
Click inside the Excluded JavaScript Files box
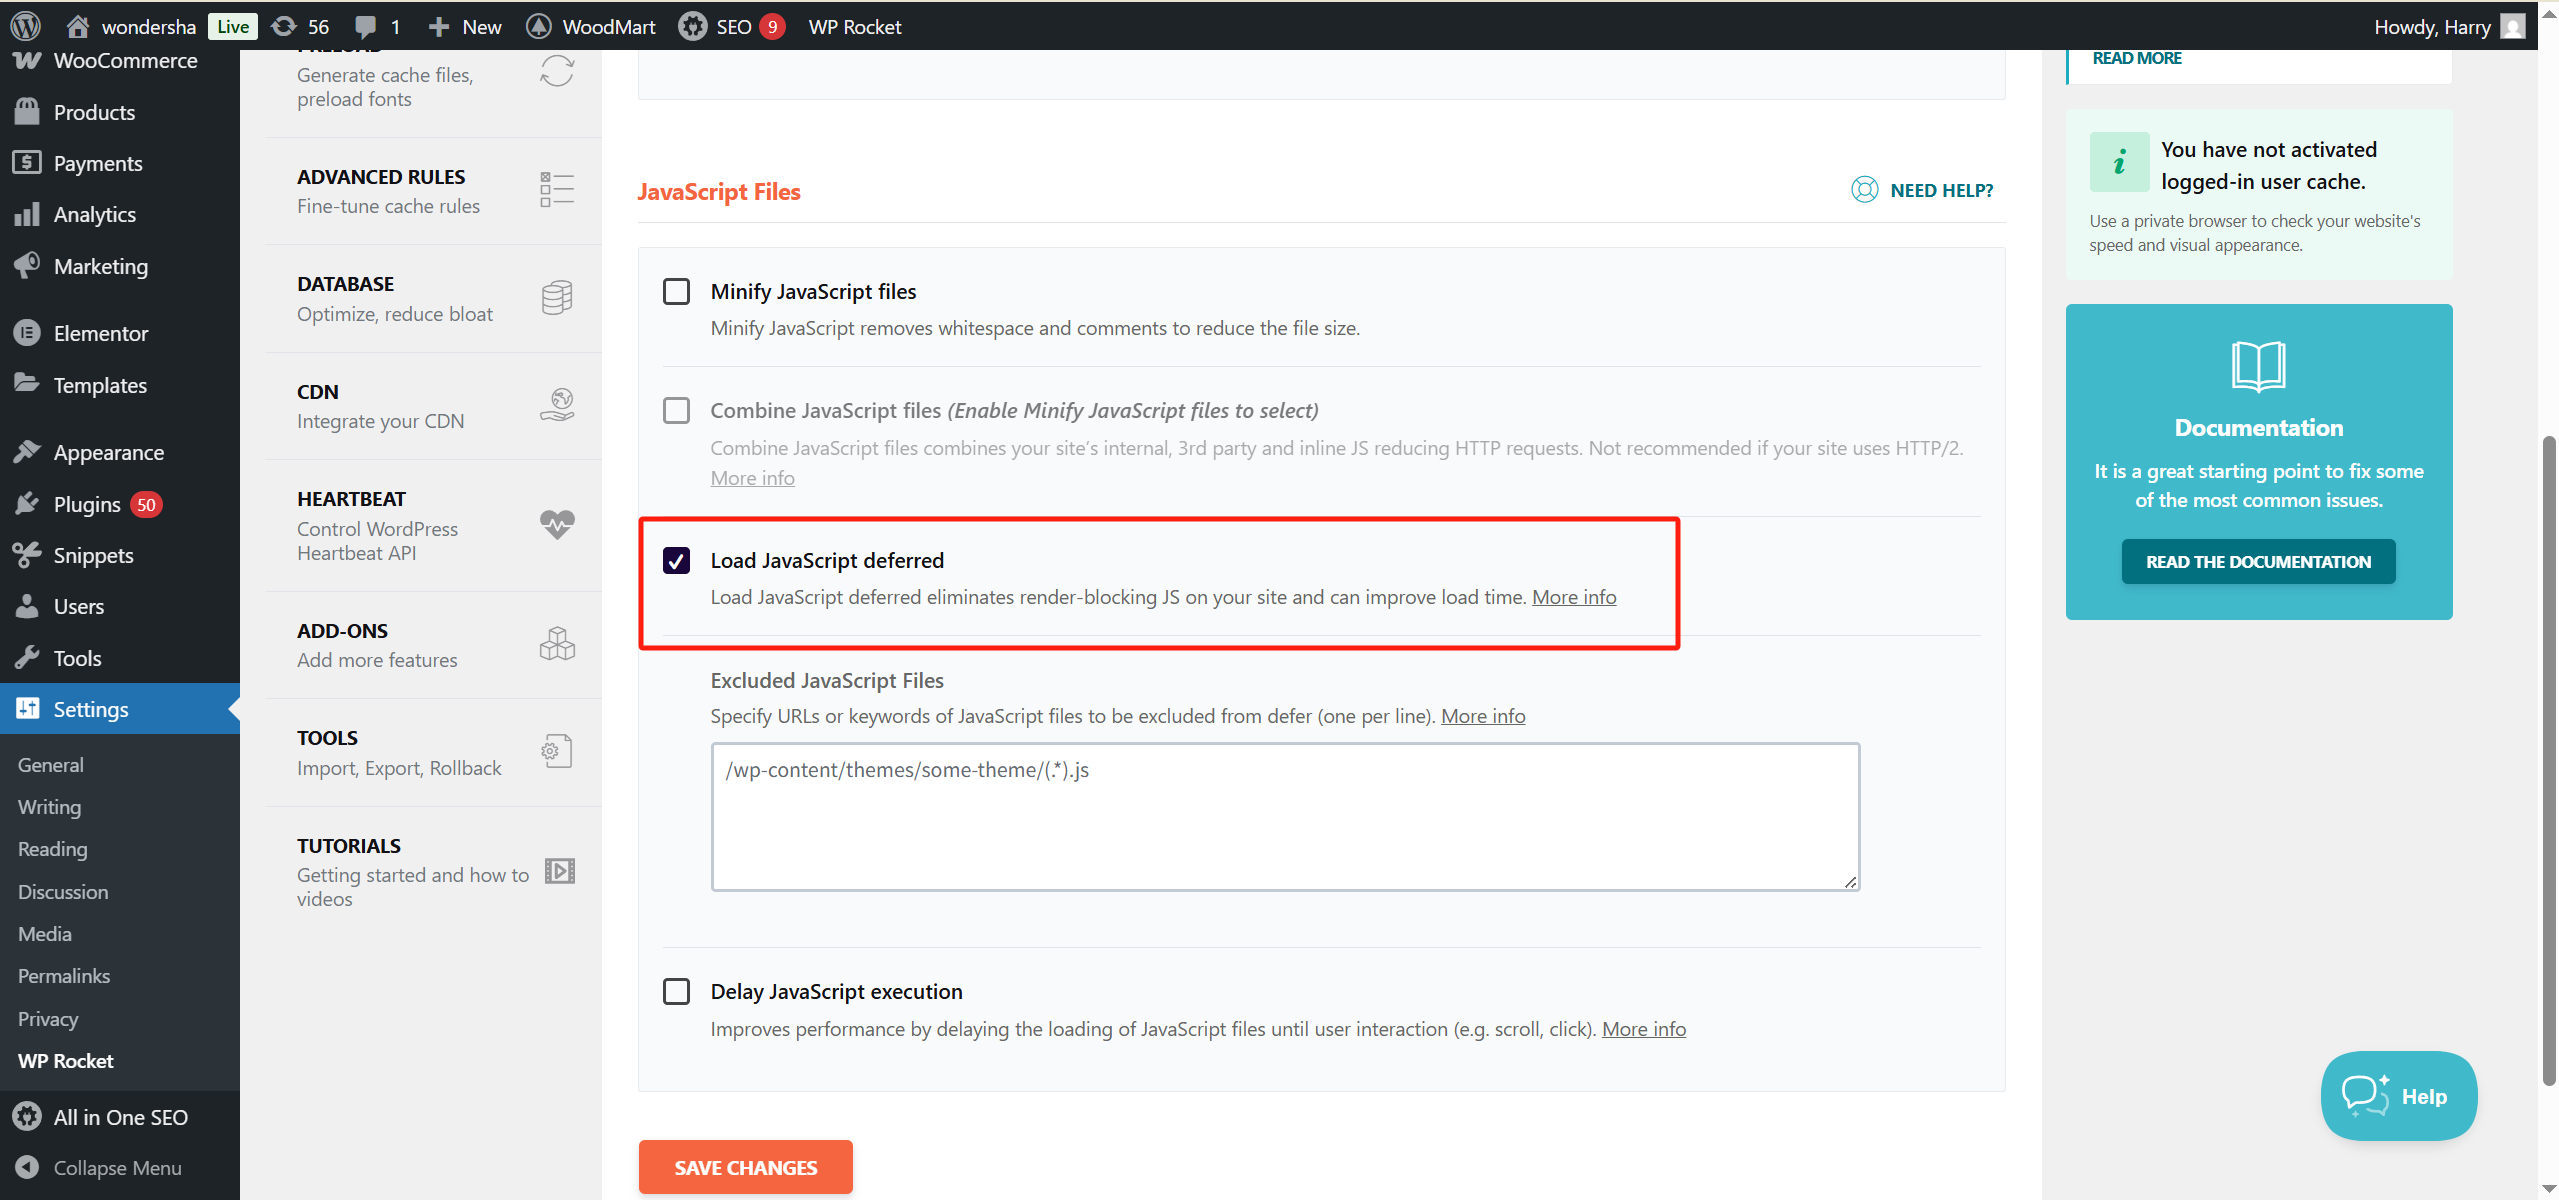pos(1283,816)
